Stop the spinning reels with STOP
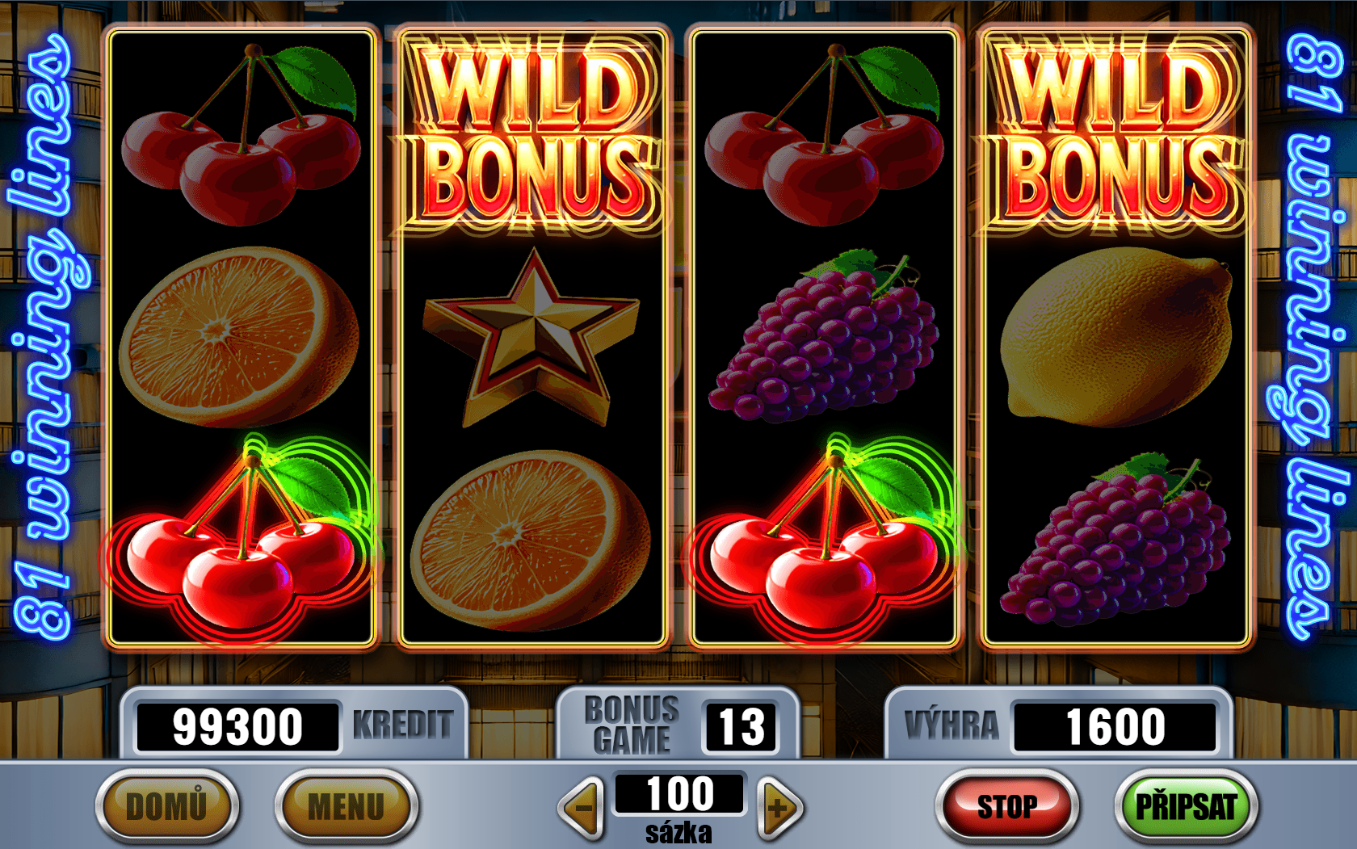The image size is (1357, 849). click(1007, 806)
